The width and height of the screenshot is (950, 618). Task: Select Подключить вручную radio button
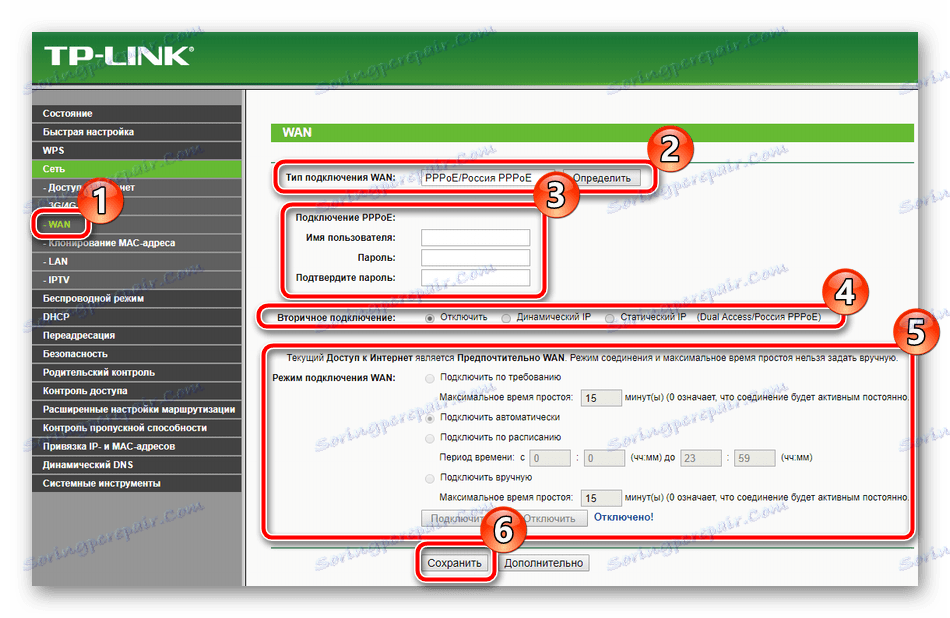point(430,478)
